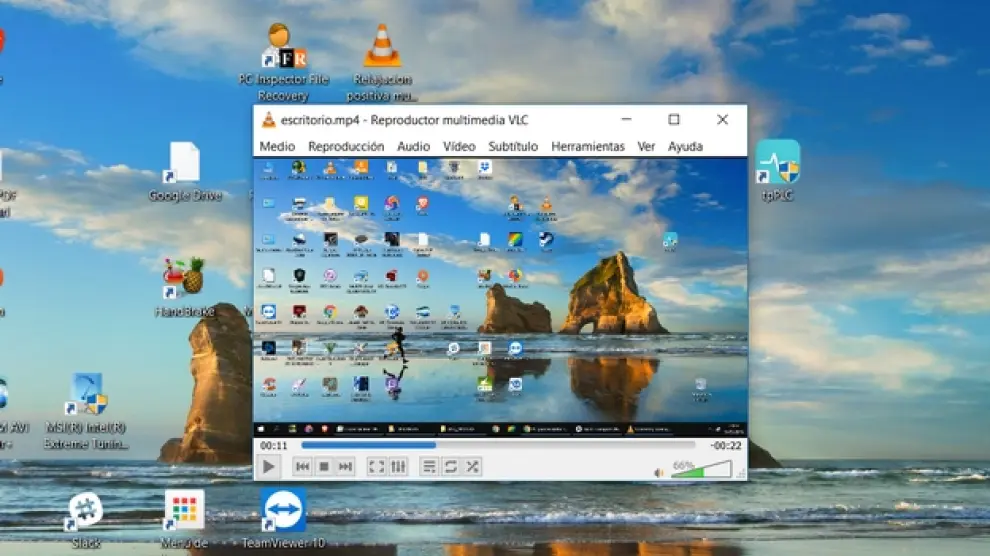Stop the video playback
The height and width of the screenshot is (556, 990).
click(x=323, y=467)
